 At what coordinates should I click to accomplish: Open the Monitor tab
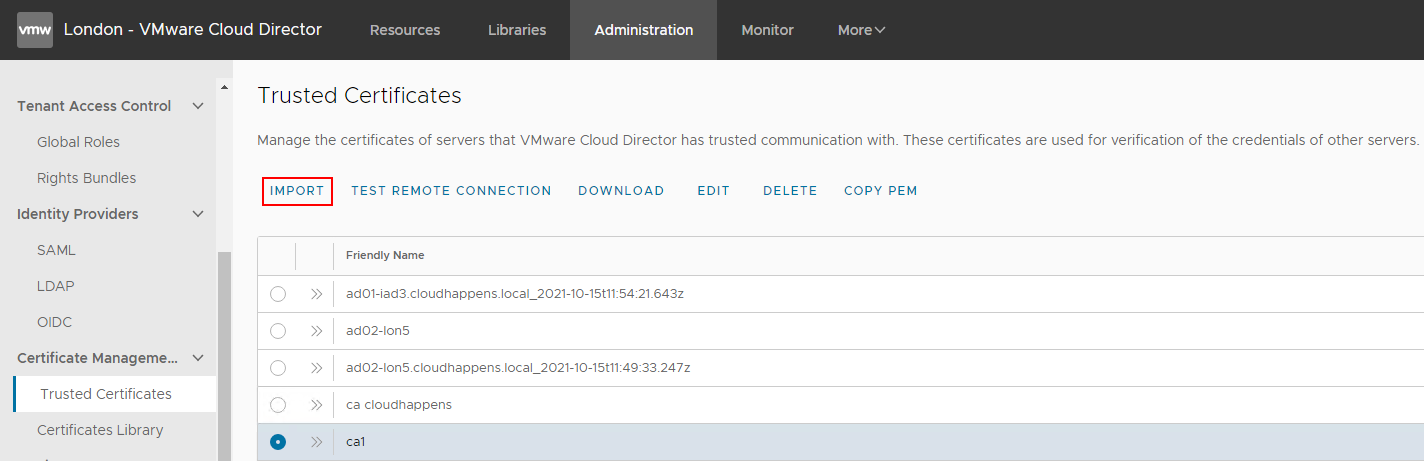(767, 30)
